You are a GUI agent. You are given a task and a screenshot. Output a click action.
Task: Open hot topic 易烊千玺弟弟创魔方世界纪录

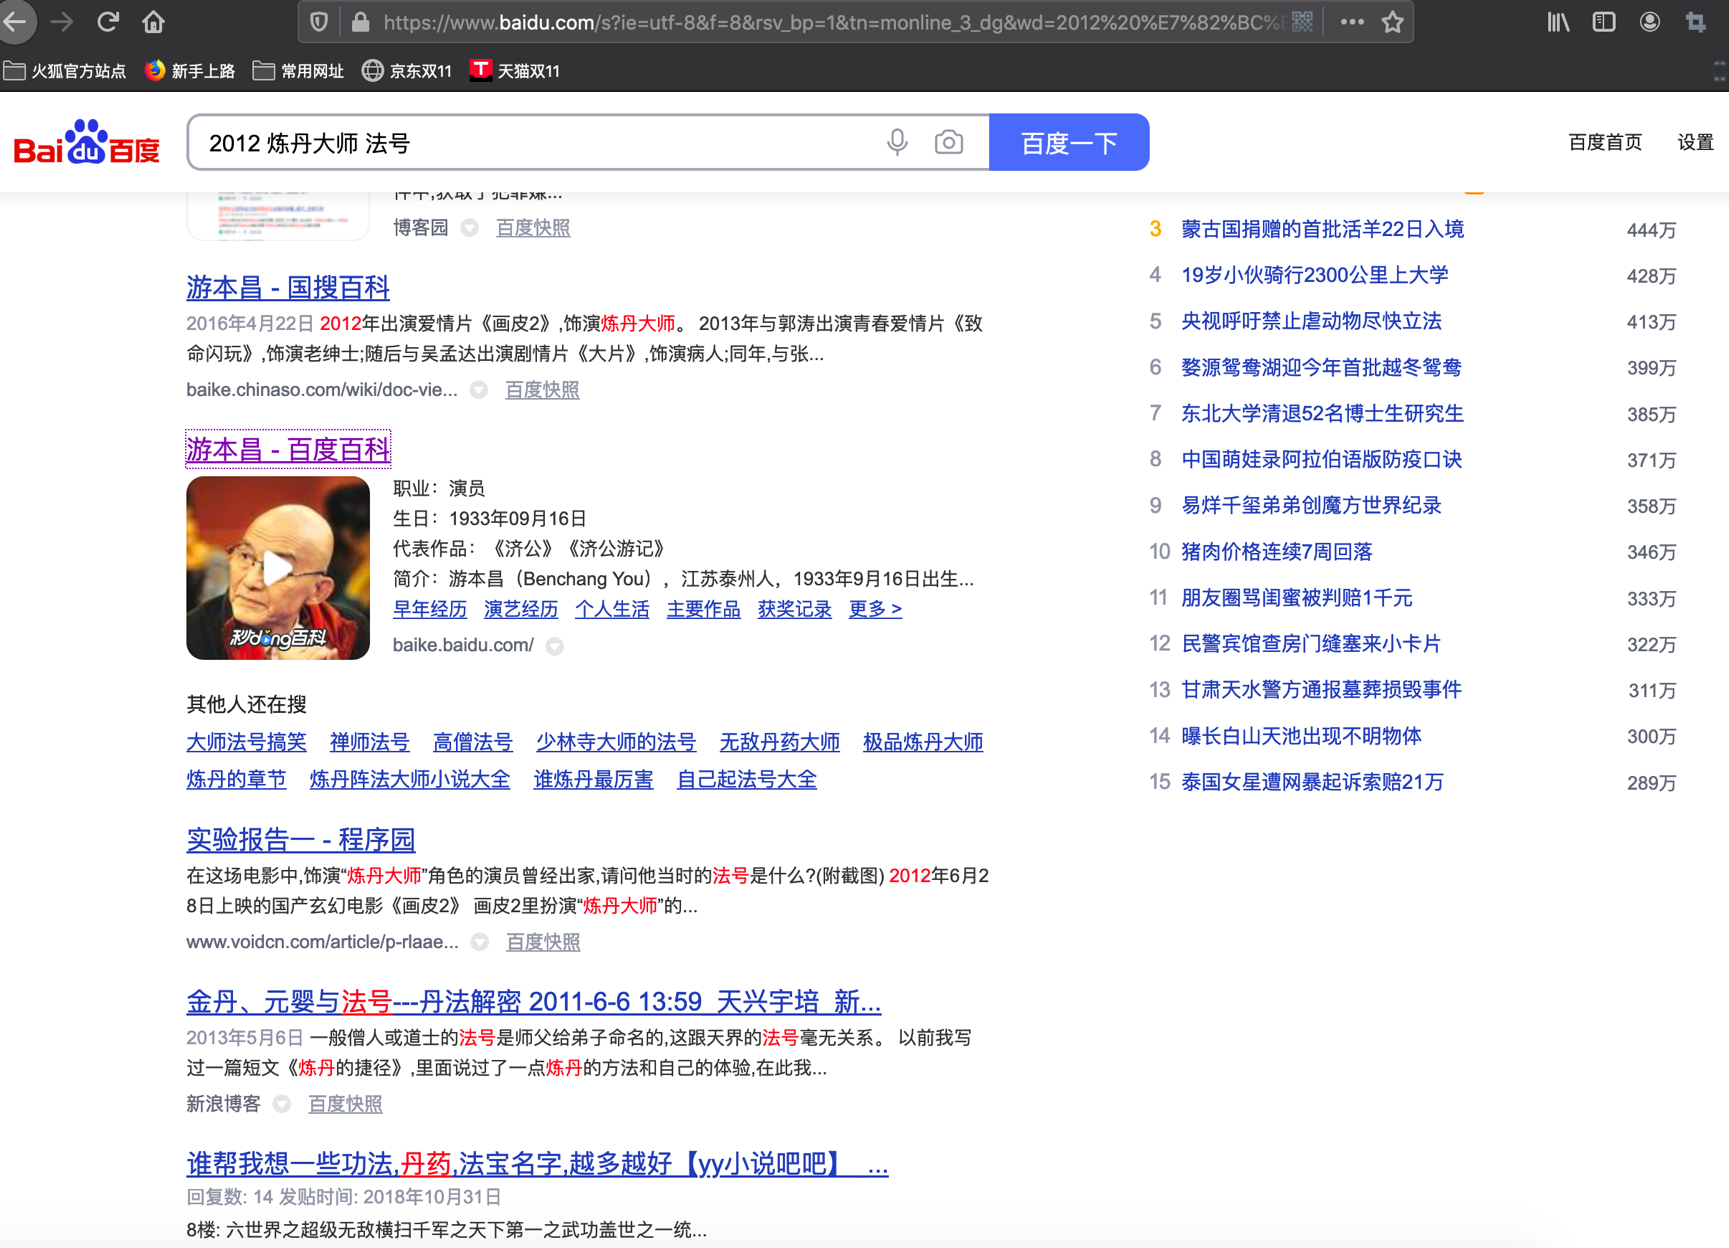point(1312,505)
